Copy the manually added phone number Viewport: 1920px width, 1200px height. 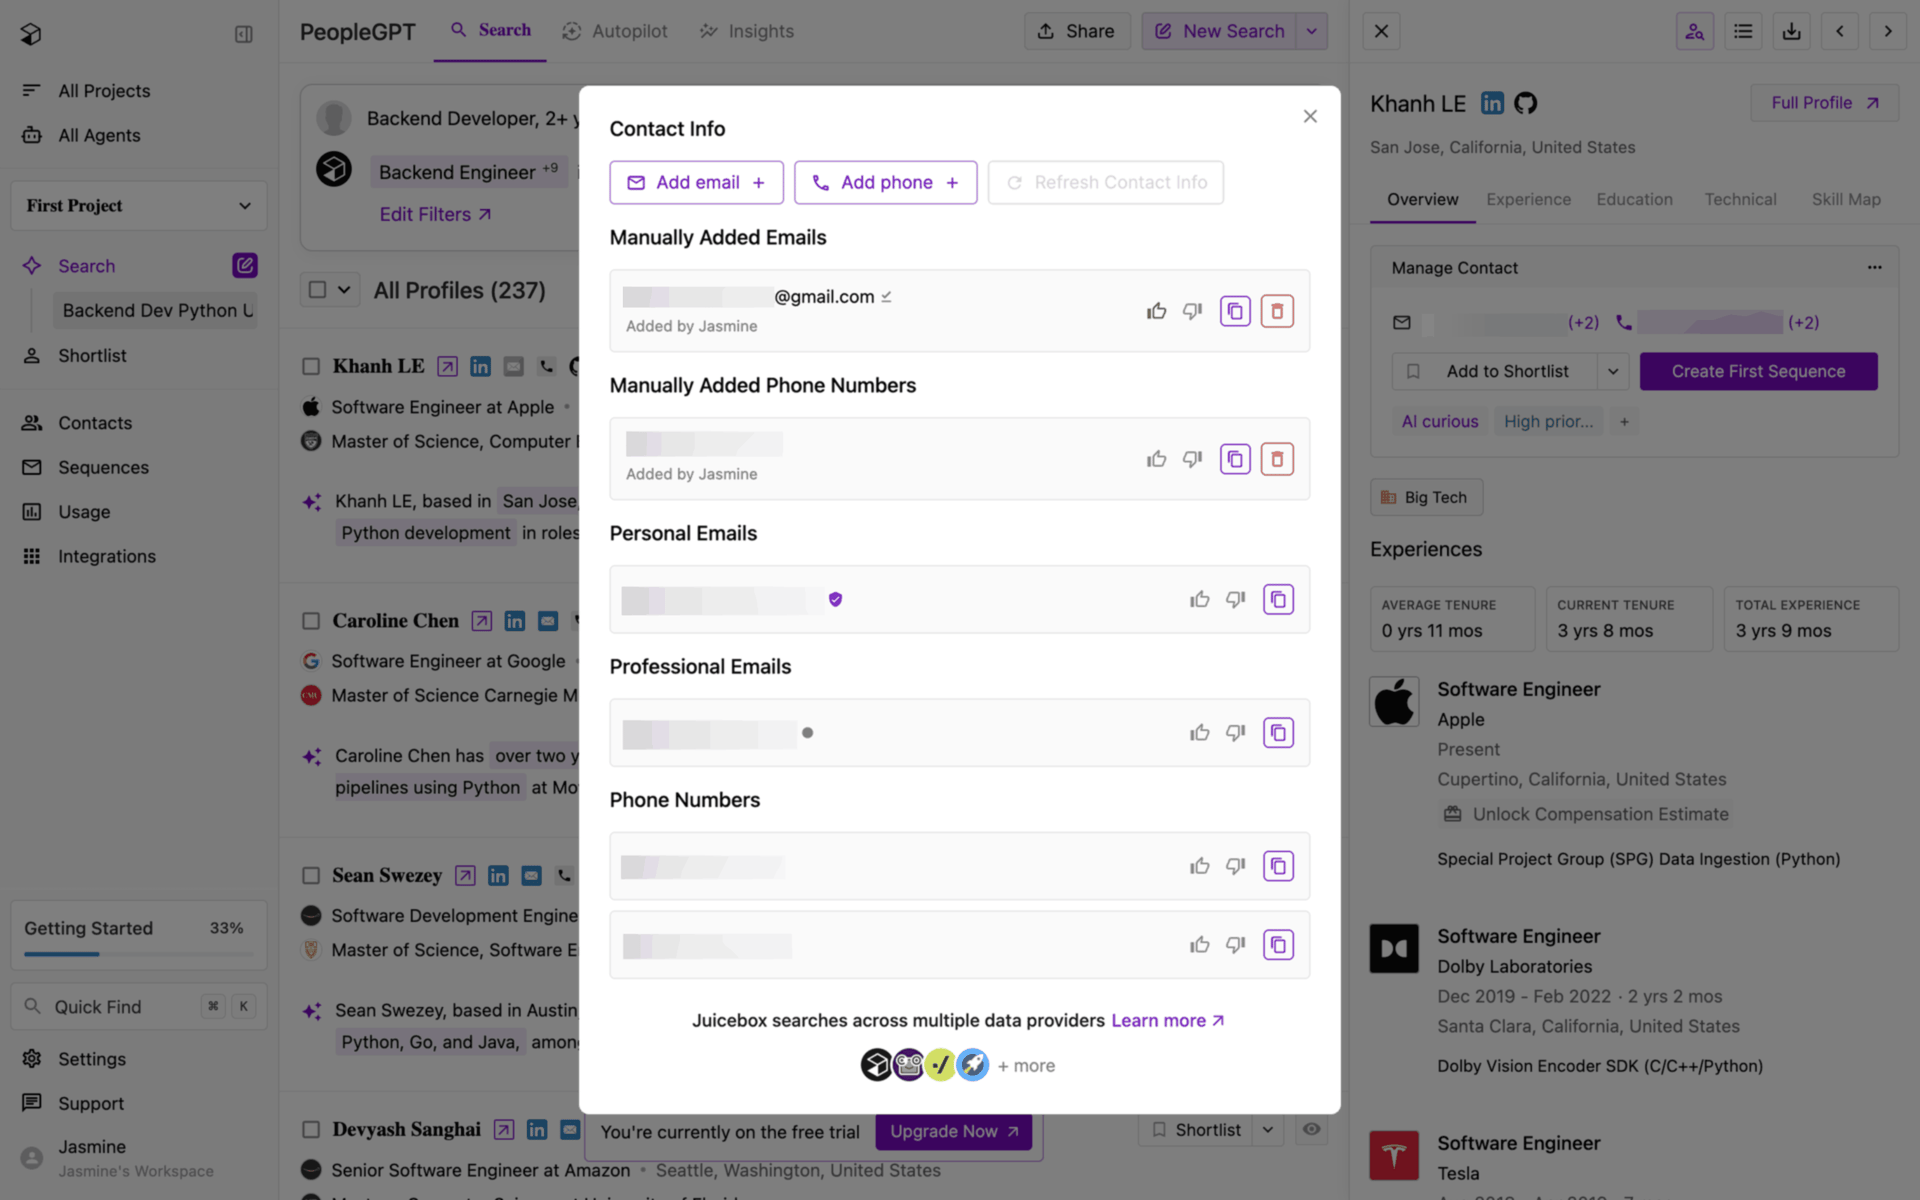pos(1235,459)
